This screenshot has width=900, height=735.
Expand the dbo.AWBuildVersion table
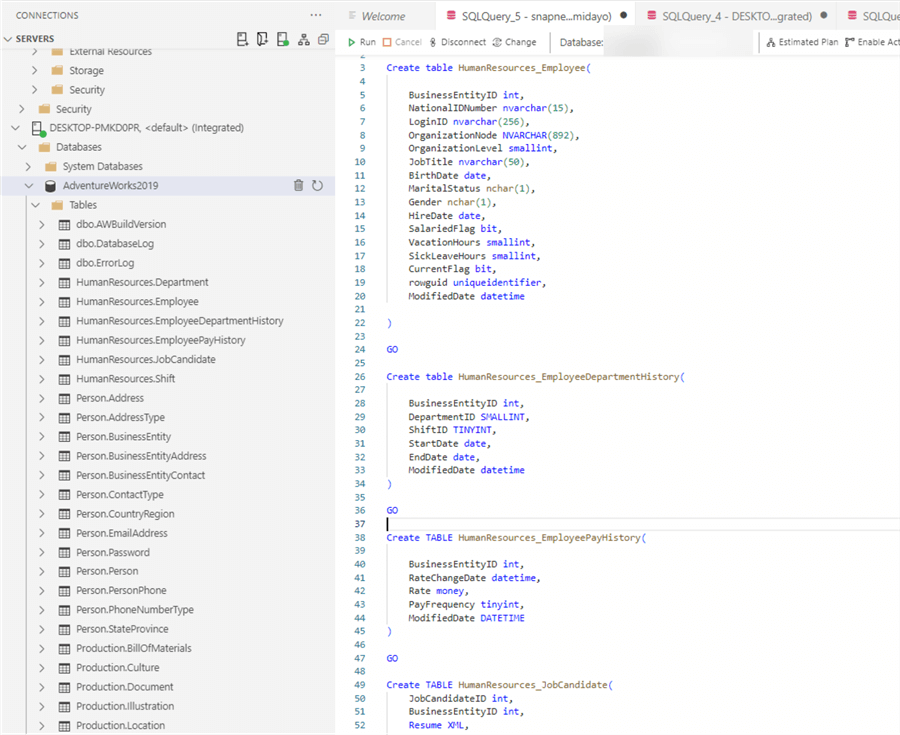(42, 224)
